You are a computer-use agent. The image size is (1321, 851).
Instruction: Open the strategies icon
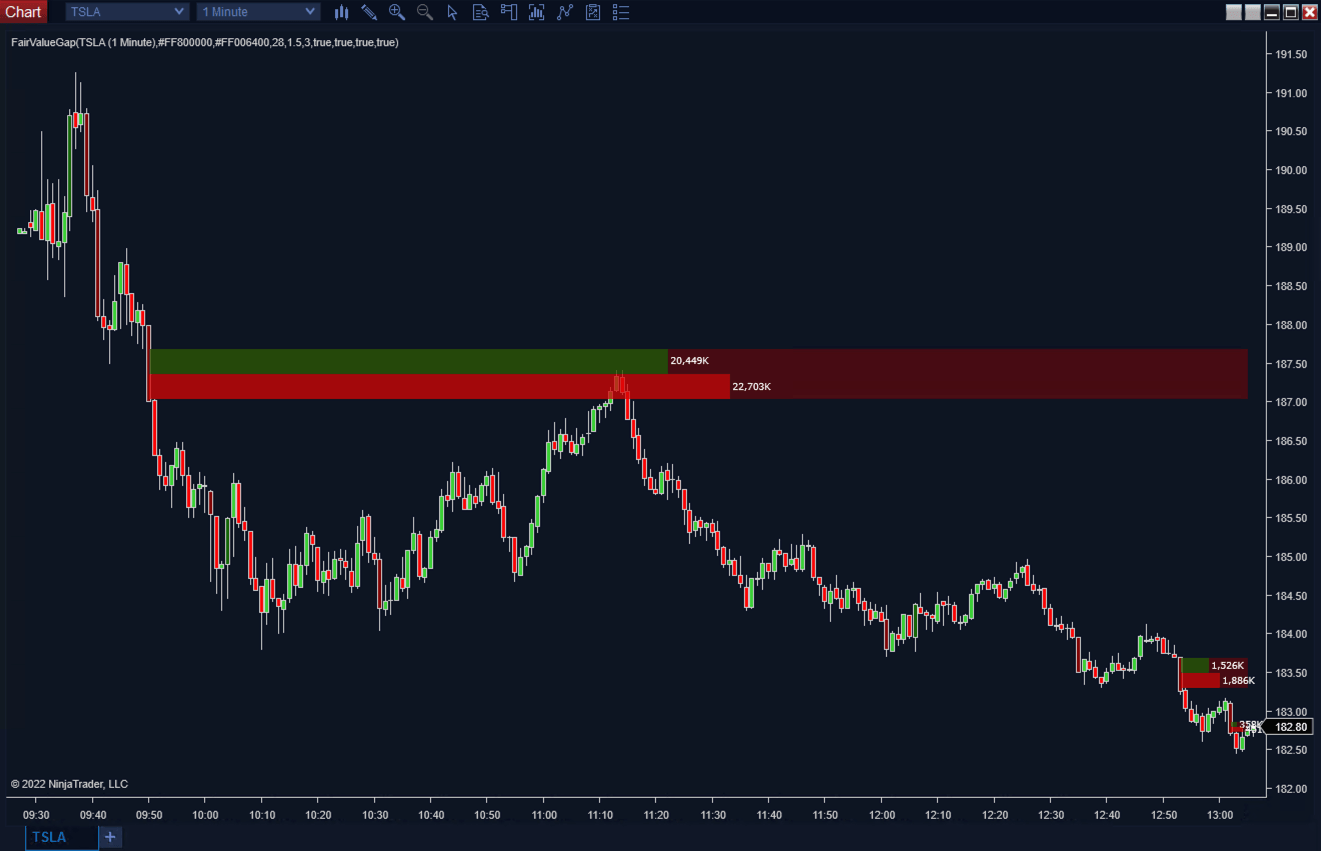point(565,12)
